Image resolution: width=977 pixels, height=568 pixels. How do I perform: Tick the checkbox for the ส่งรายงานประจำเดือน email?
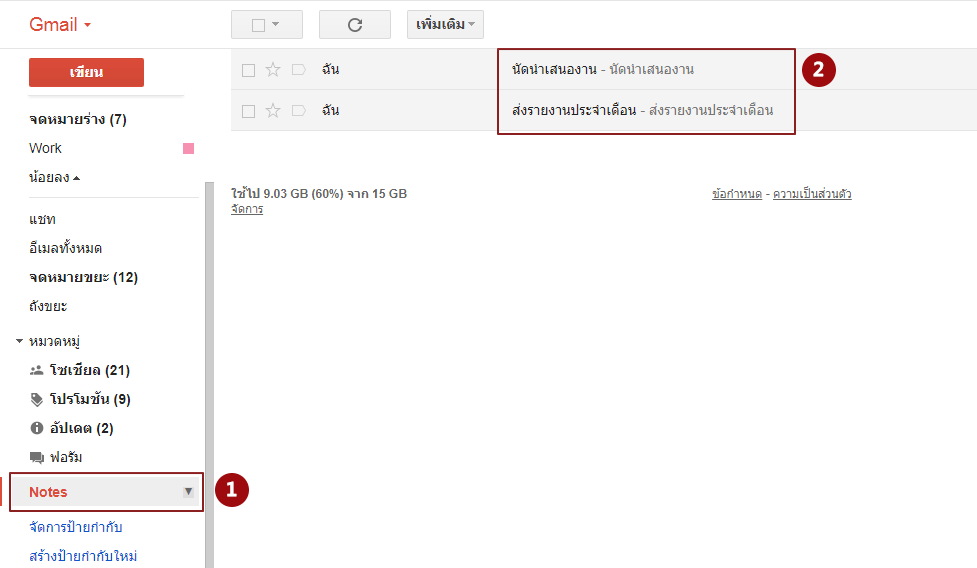[249, 111]
